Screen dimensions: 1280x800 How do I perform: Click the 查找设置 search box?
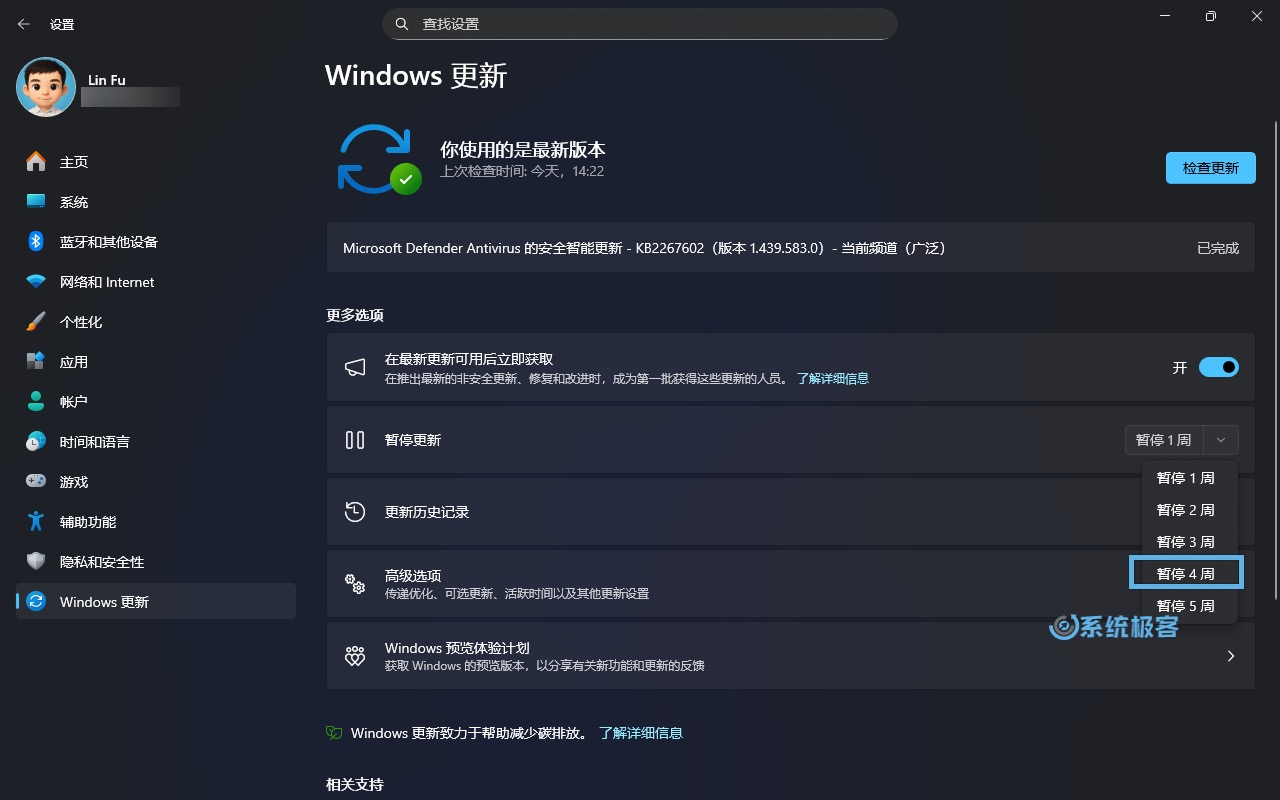(x=640, y=23)
